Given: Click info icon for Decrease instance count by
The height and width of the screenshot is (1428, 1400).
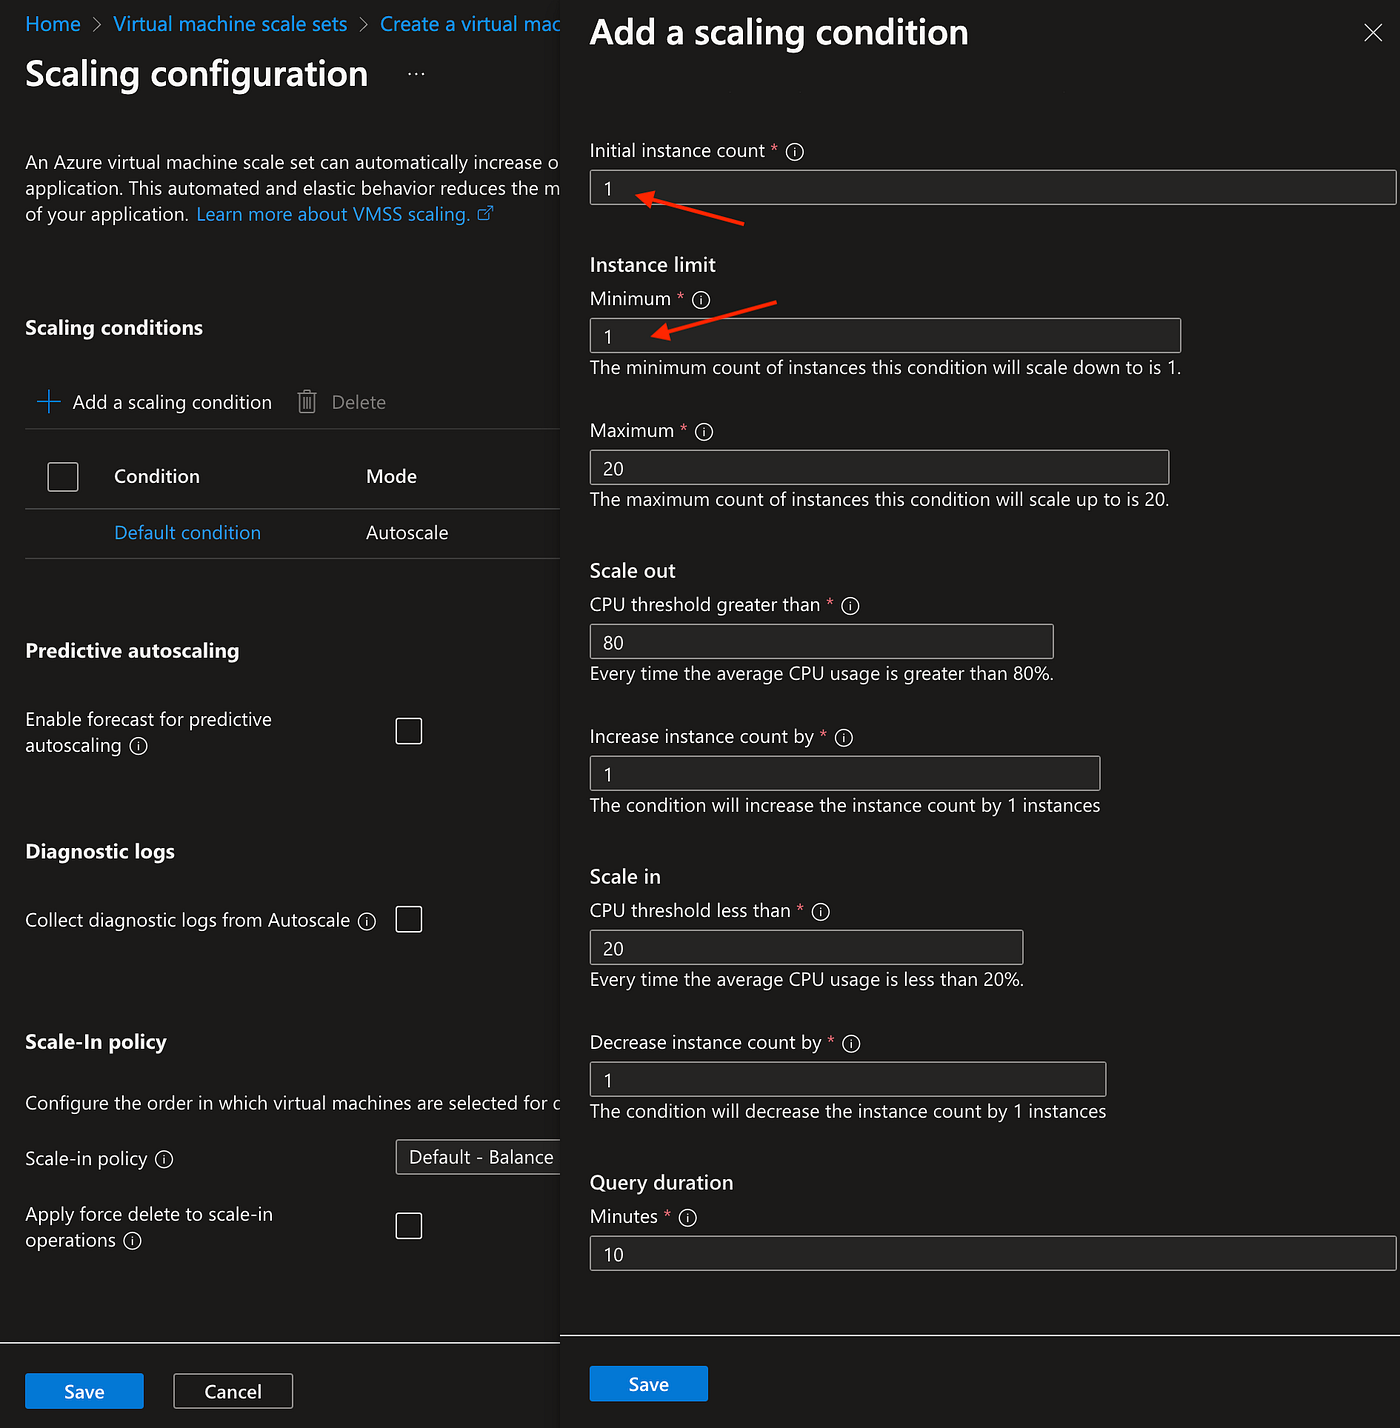Looking at the screenshot, I should [x=851, y=1044].
